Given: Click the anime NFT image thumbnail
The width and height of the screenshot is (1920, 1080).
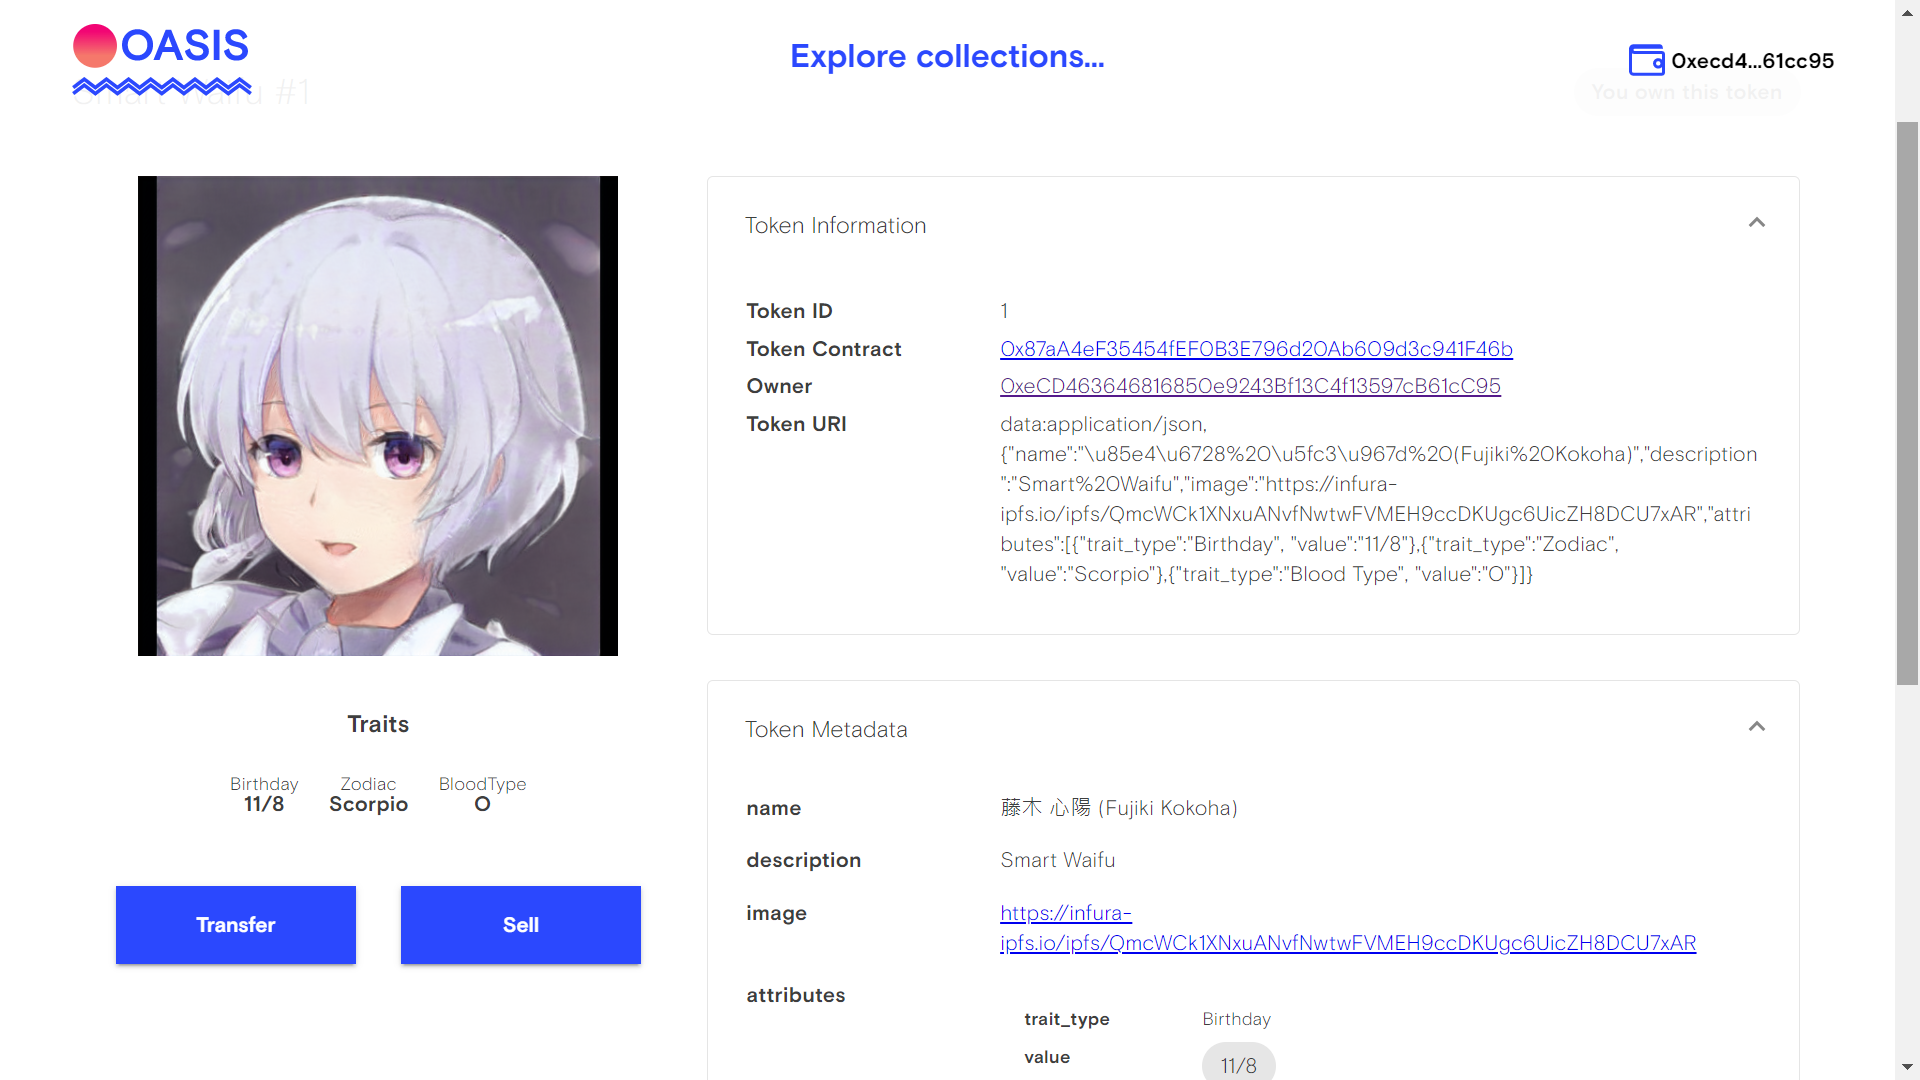Looking at the screenshot, I should 378,416.
